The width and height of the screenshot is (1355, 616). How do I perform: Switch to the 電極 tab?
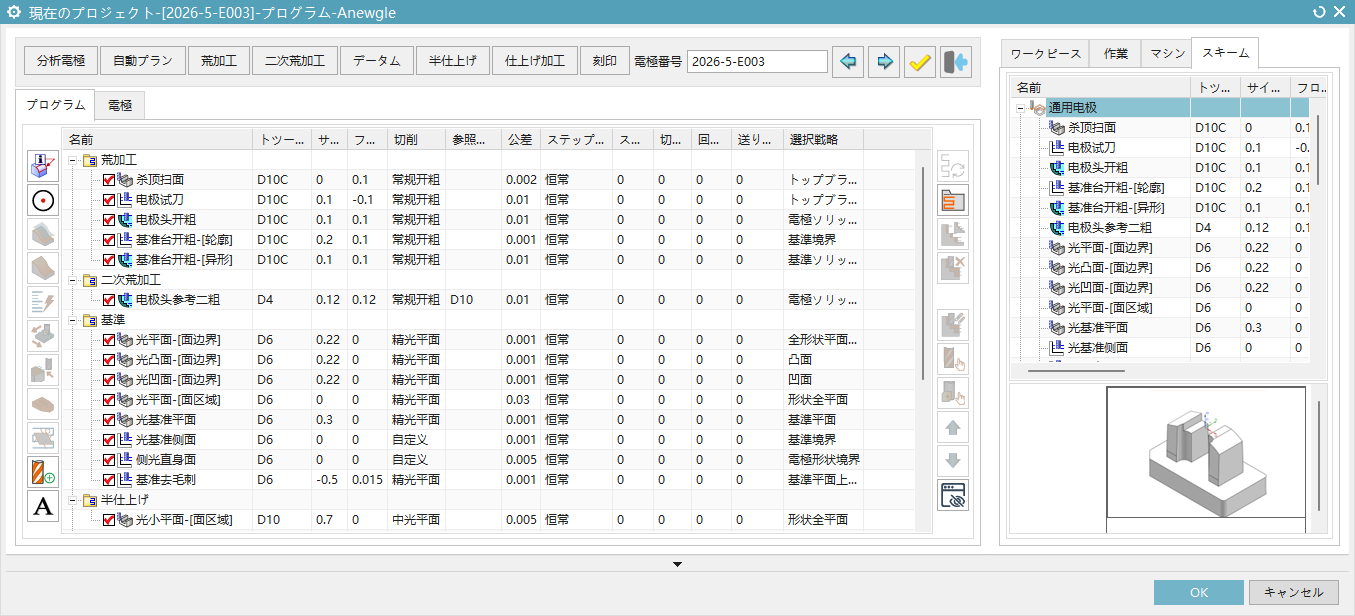(x=120, y=105)
